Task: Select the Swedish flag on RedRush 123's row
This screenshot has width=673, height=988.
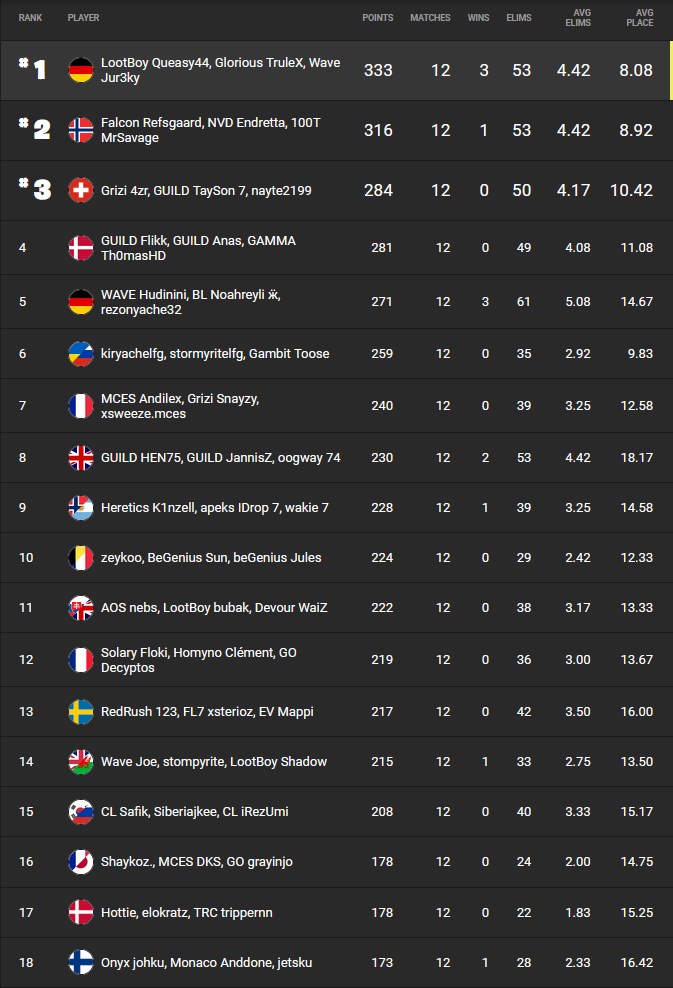Action: click(80, 712)
